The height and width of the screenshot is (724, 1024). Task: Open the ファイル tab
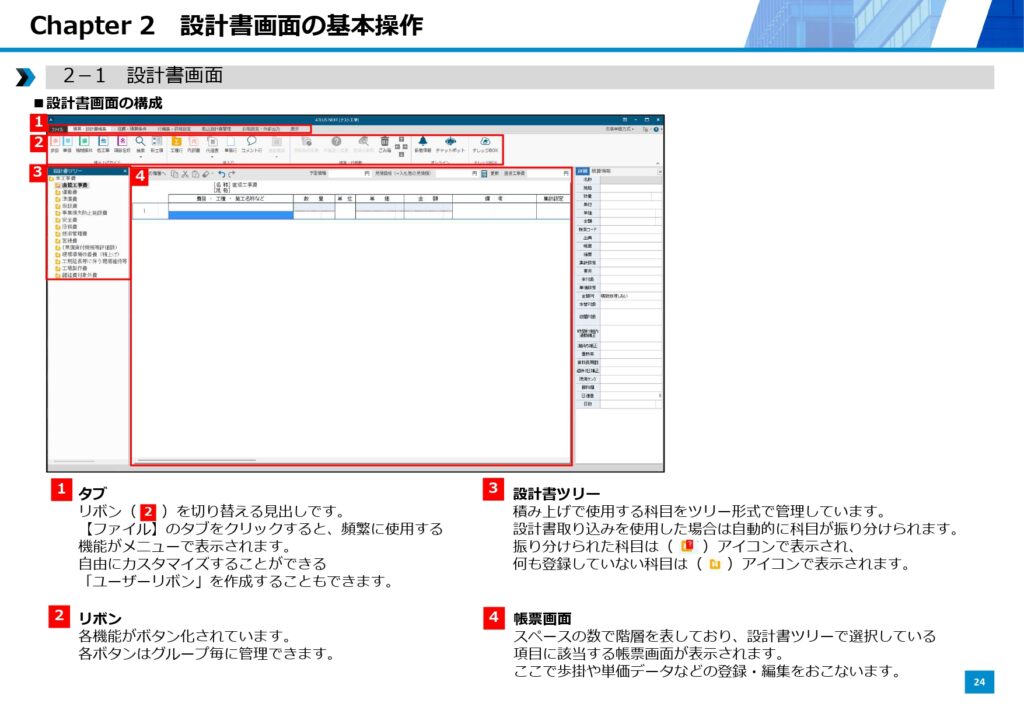click(x=58, y=129)
